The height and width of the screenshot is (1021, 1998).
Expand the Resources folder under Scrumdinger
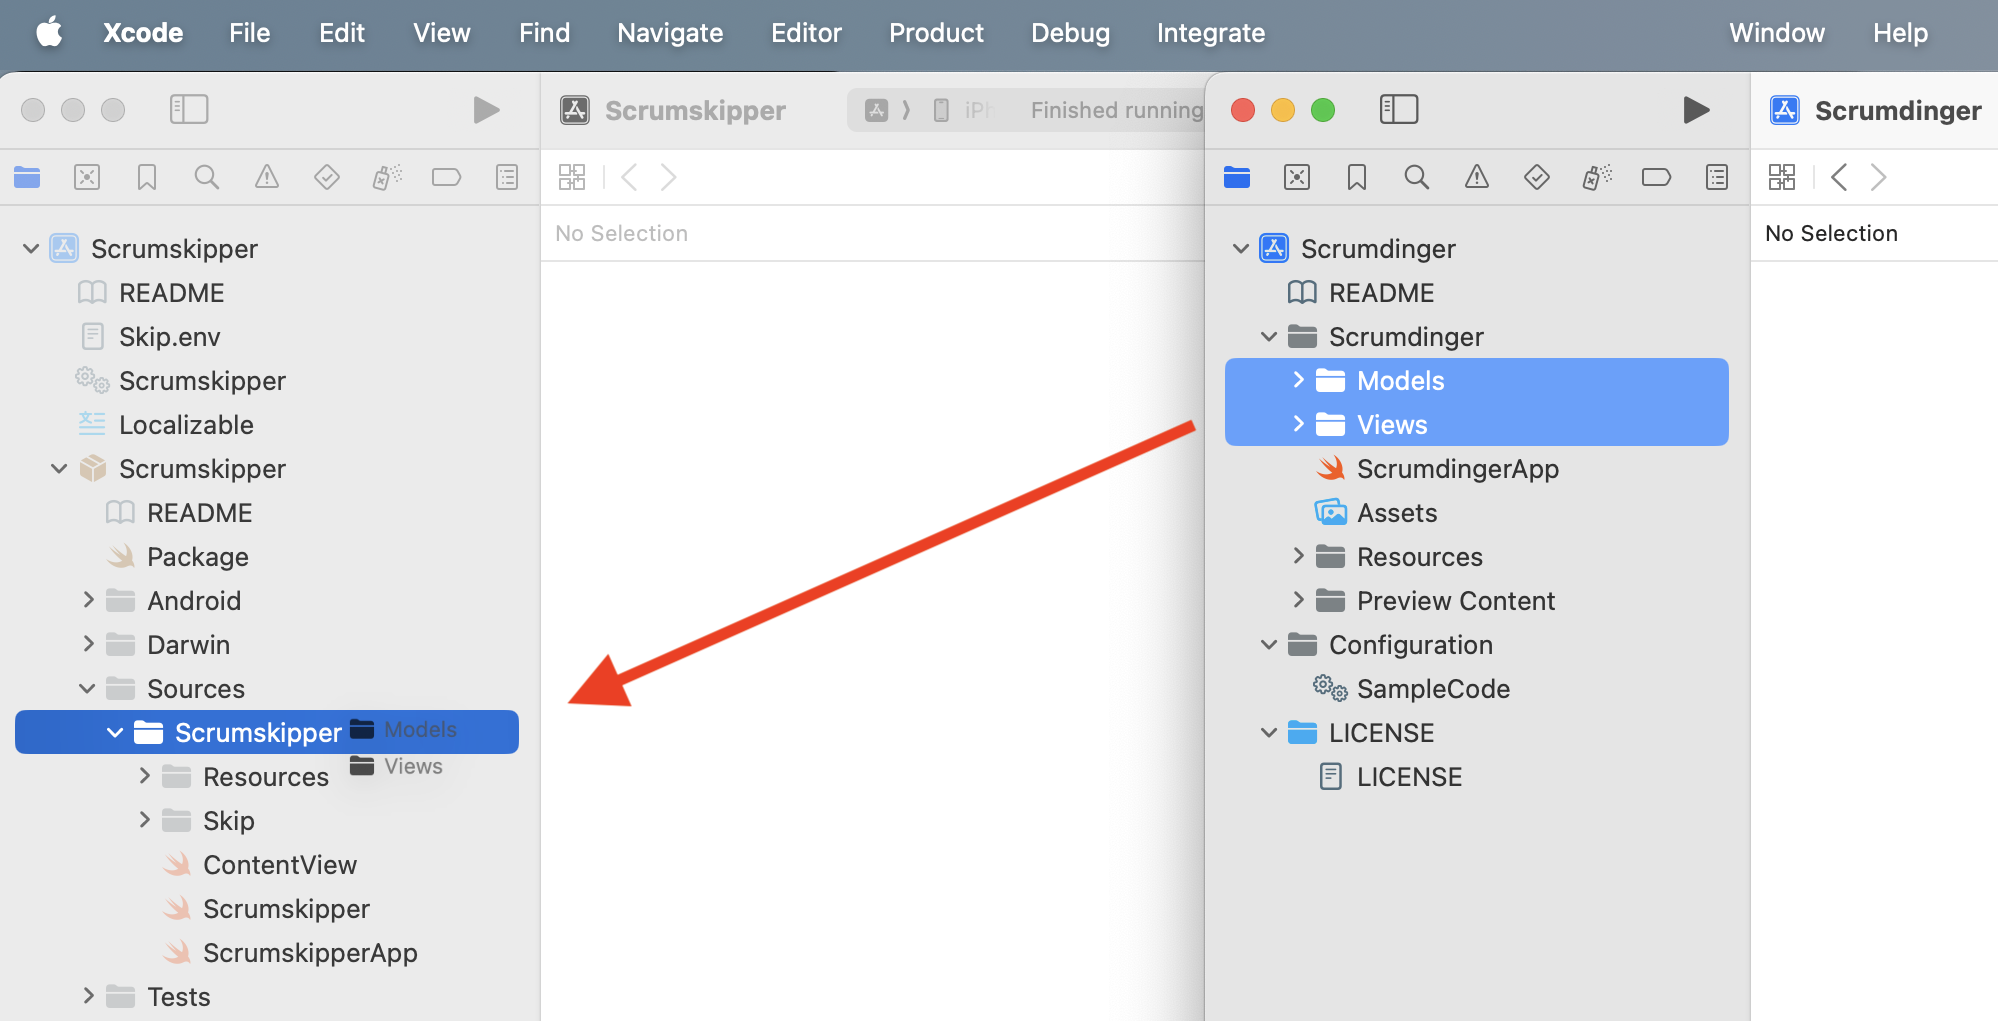point(1298,556)
